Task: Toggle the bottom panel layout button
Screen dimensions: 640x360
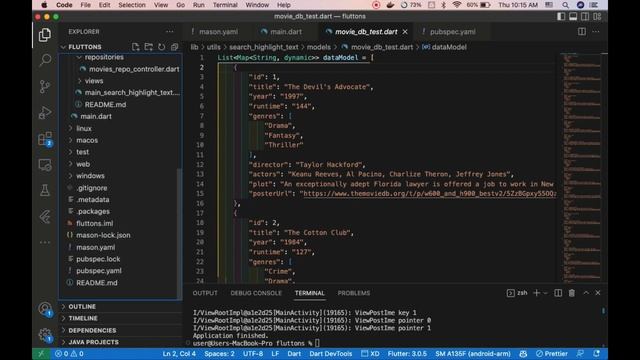Action: pyautogui.click(x=573, y=16)
